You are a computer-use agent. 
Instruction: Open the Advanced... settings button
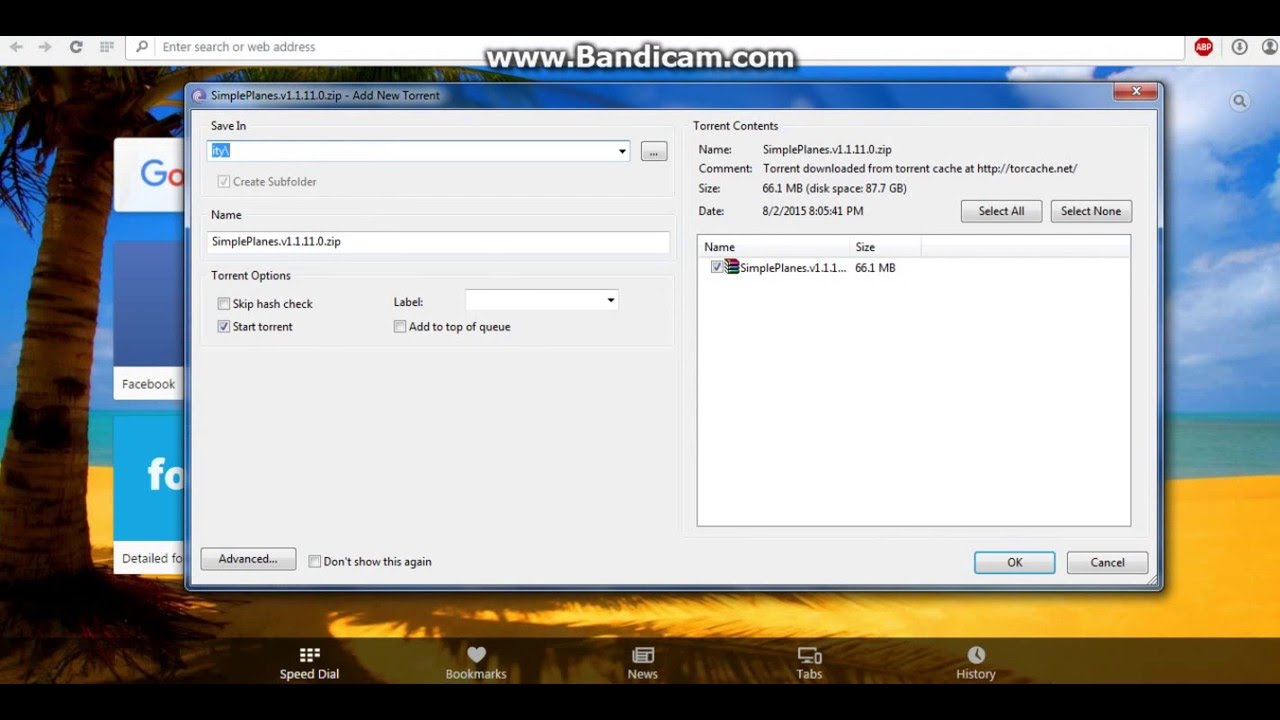coord(248,559)
